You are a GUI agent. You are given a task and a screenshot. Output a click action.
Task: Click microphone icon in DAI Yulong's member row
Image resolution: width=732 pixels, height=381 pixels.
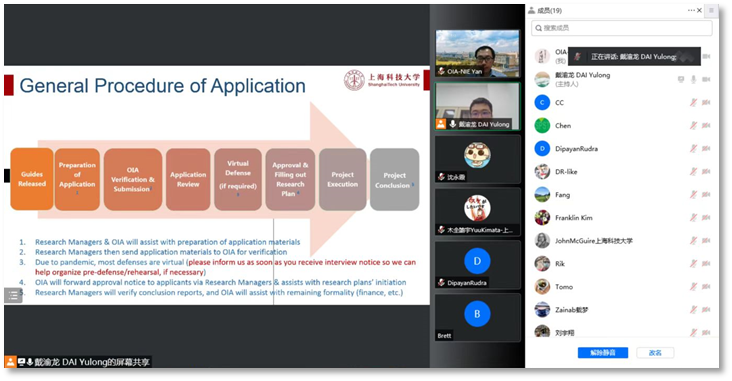point(694,79)
